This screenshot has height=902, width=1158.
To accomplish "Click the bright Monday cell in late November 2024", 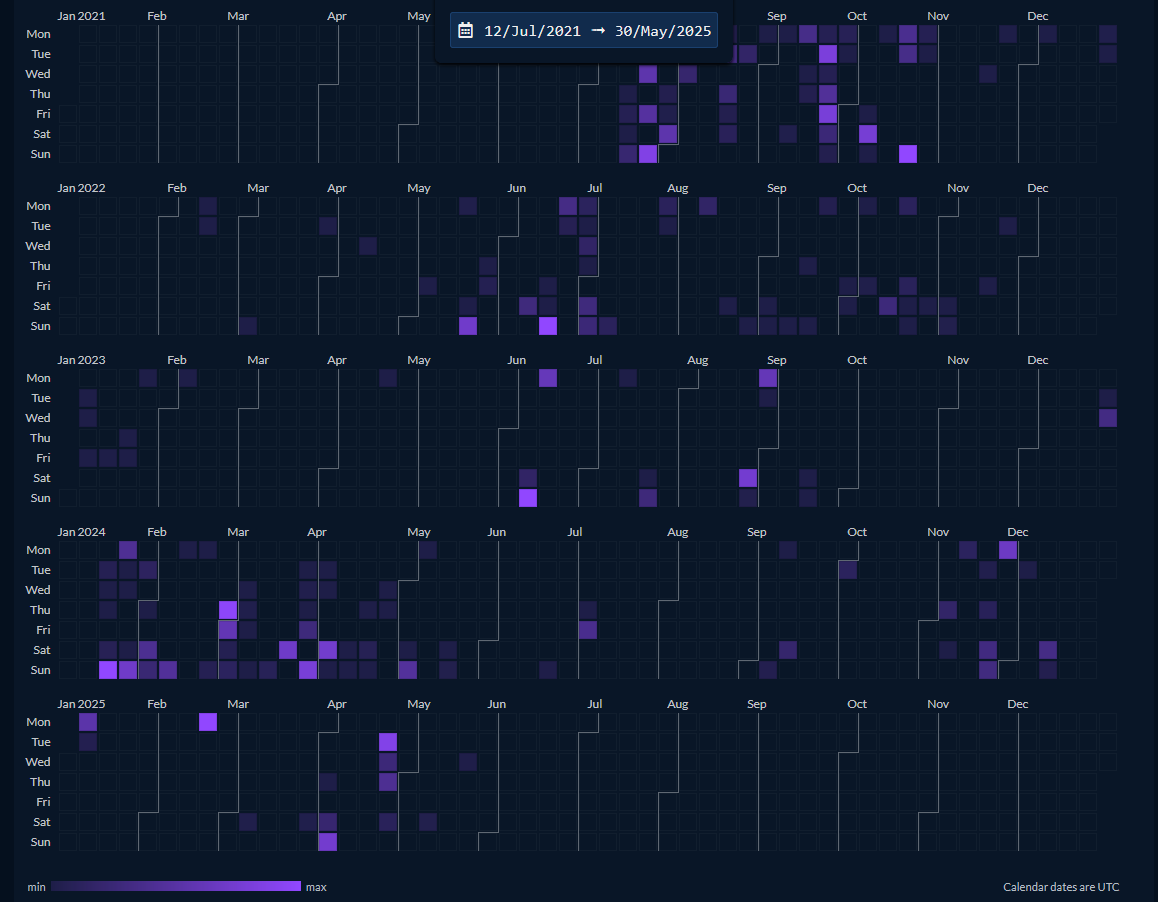I will [1008, 550].
